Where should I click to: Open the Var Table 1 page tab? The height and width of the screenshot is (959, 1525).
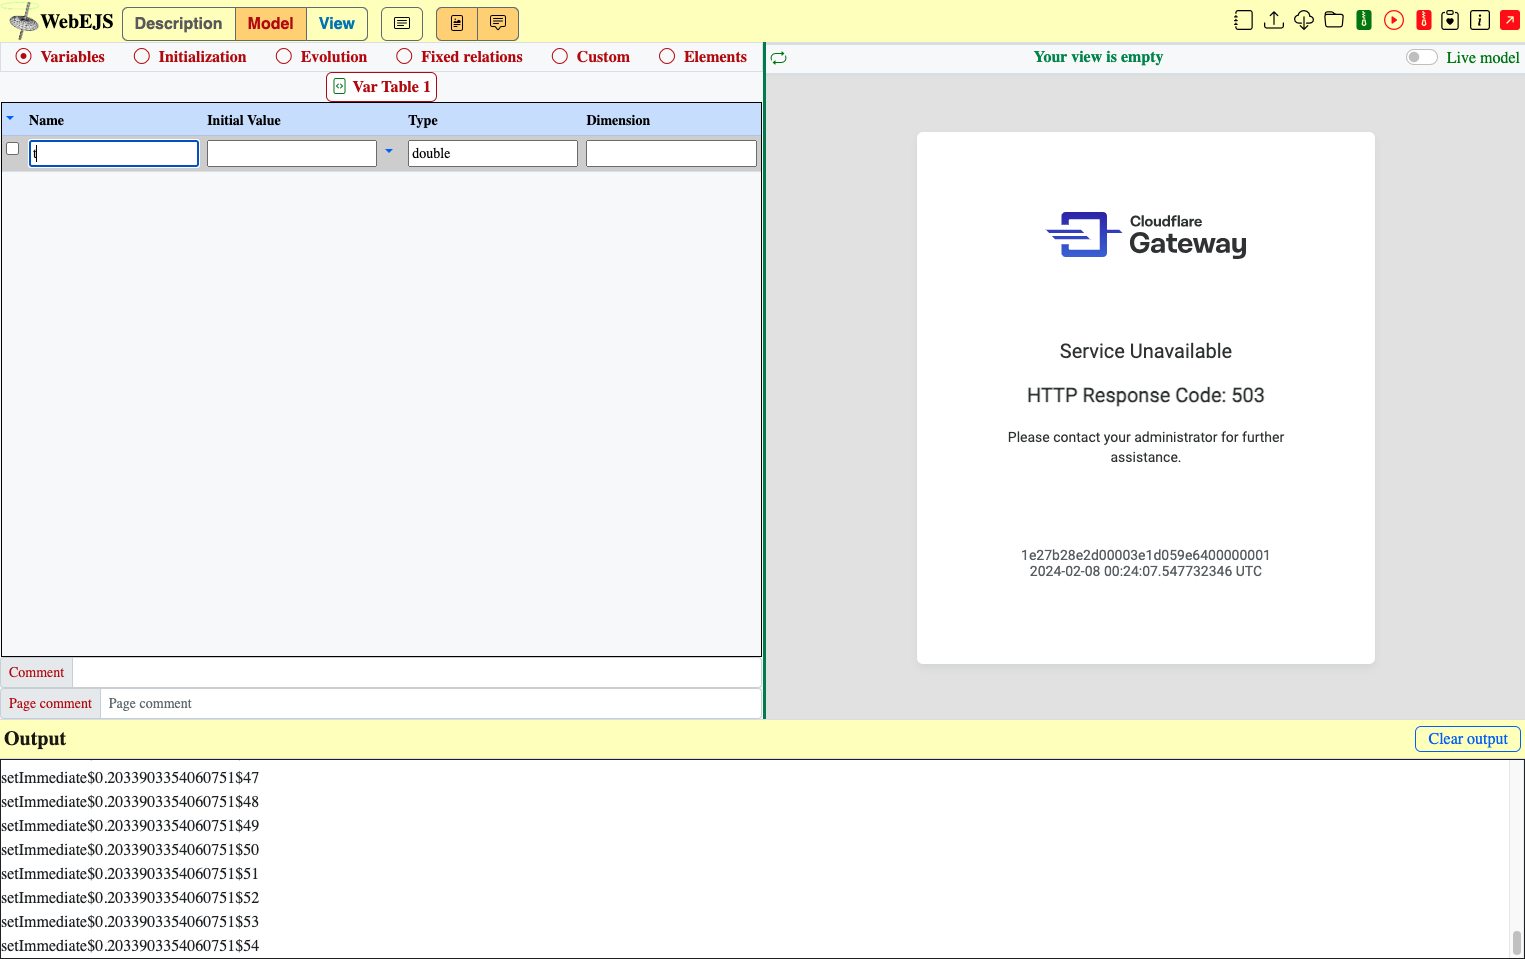pos(381,86)
